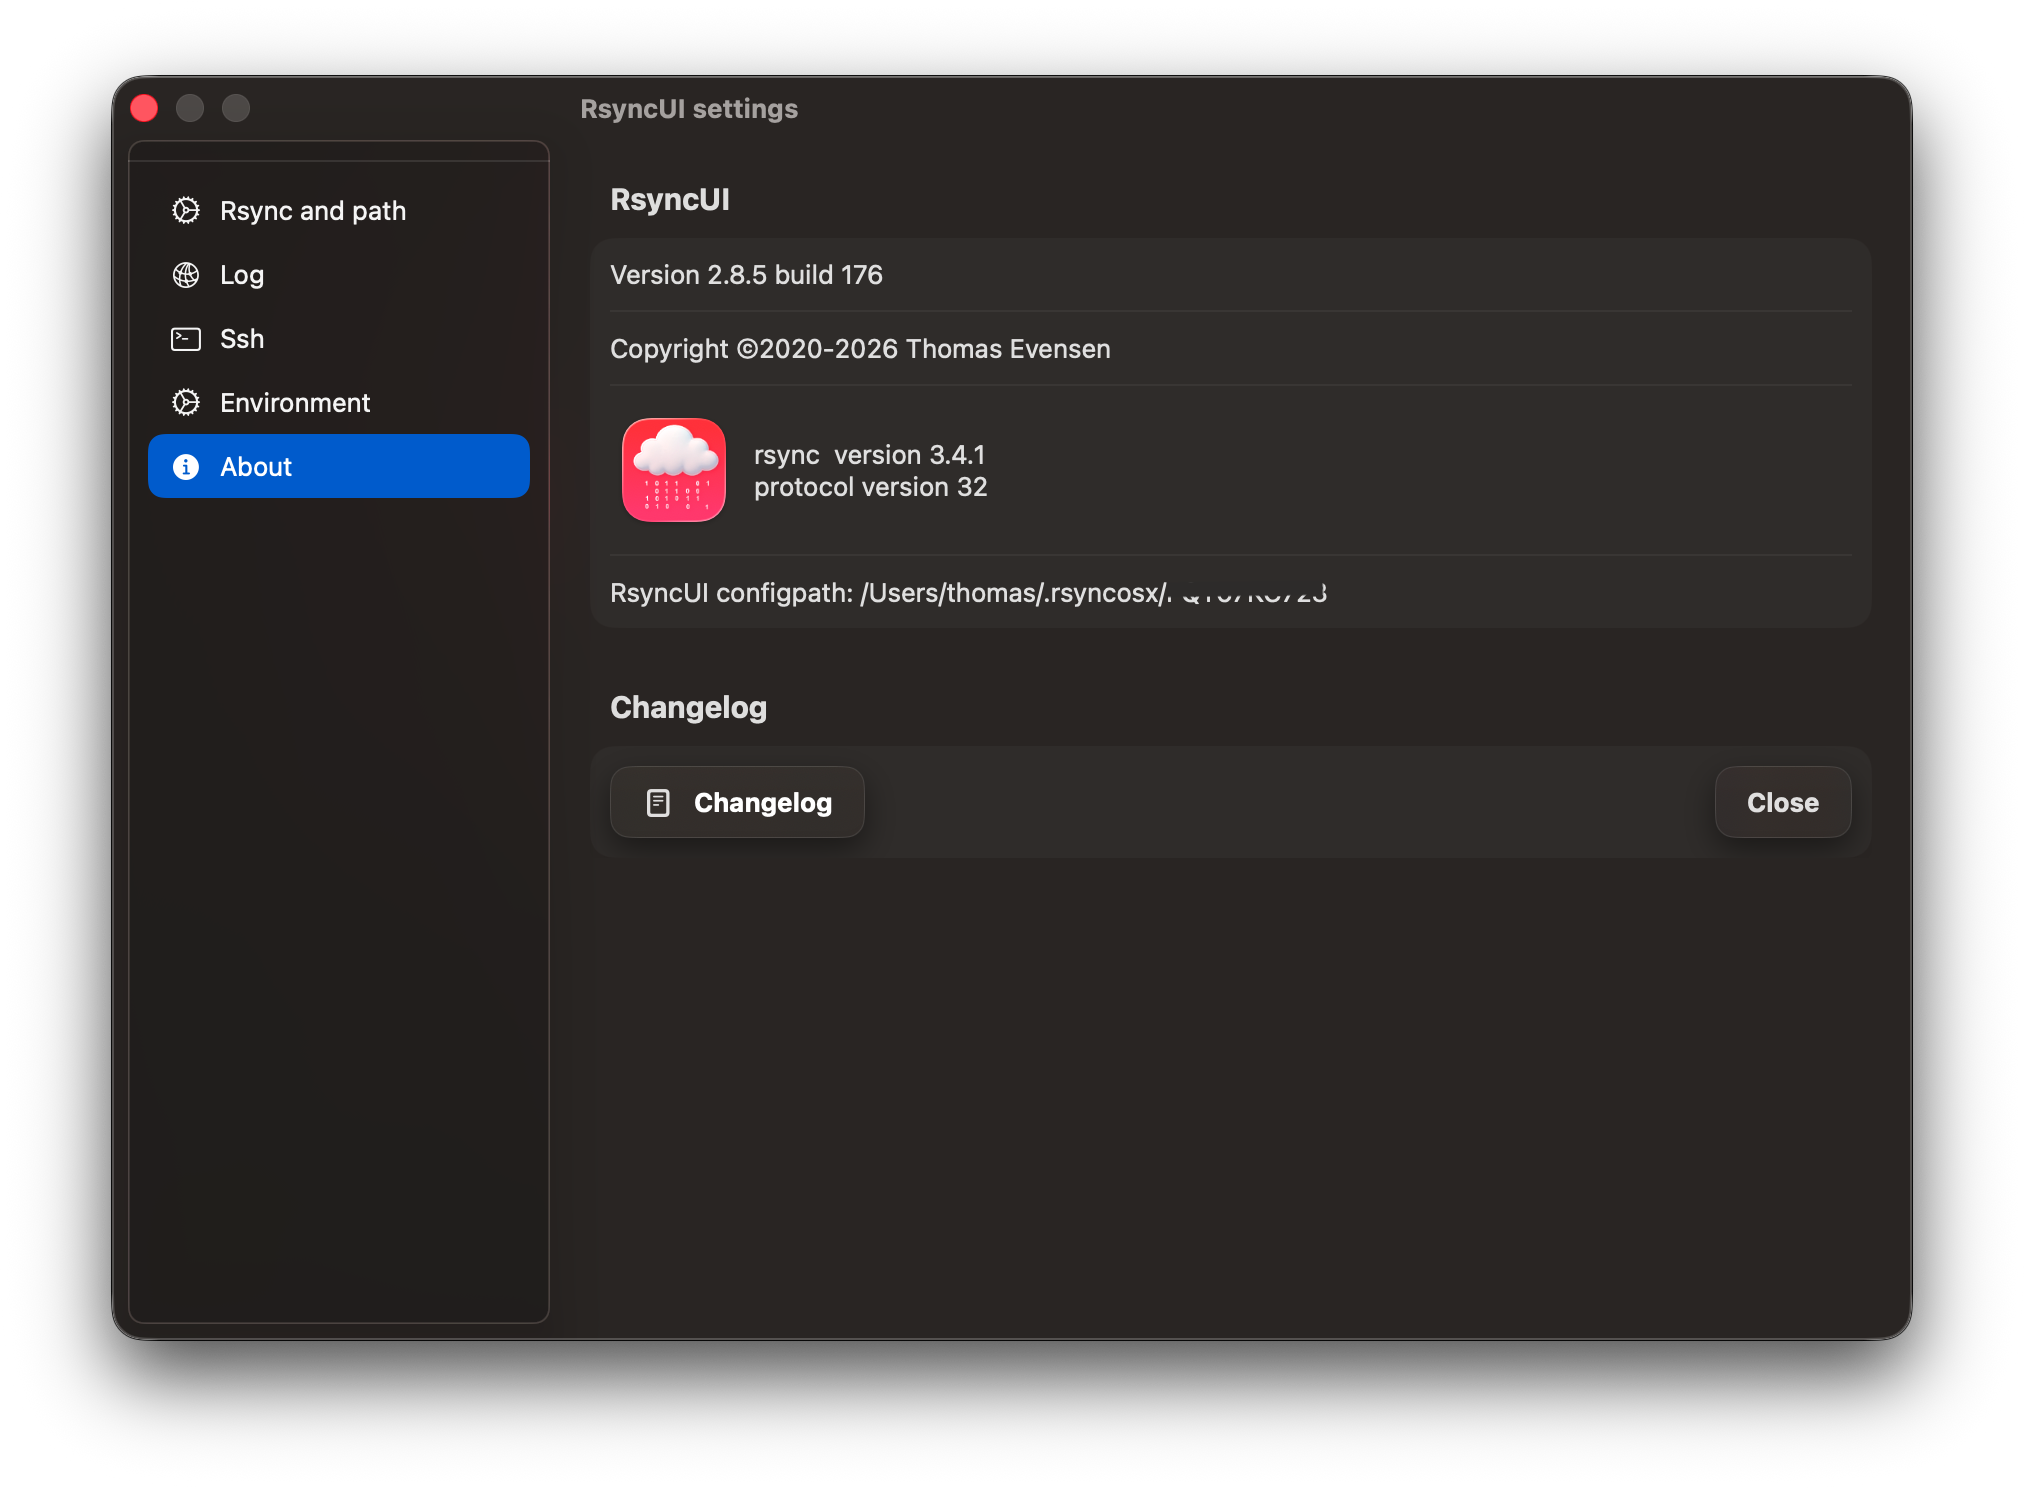This screenshot has height=1488, width=2024.
Task: Go to Environment settings
Action: tap(295, 403)
